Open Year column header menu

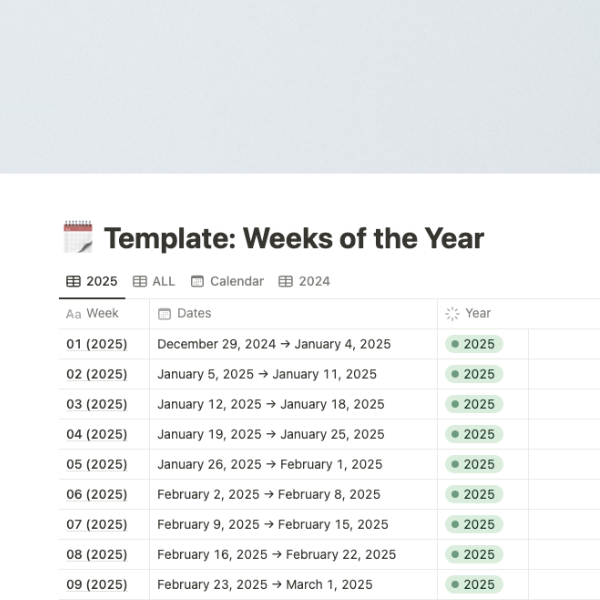tap(478, 313)
